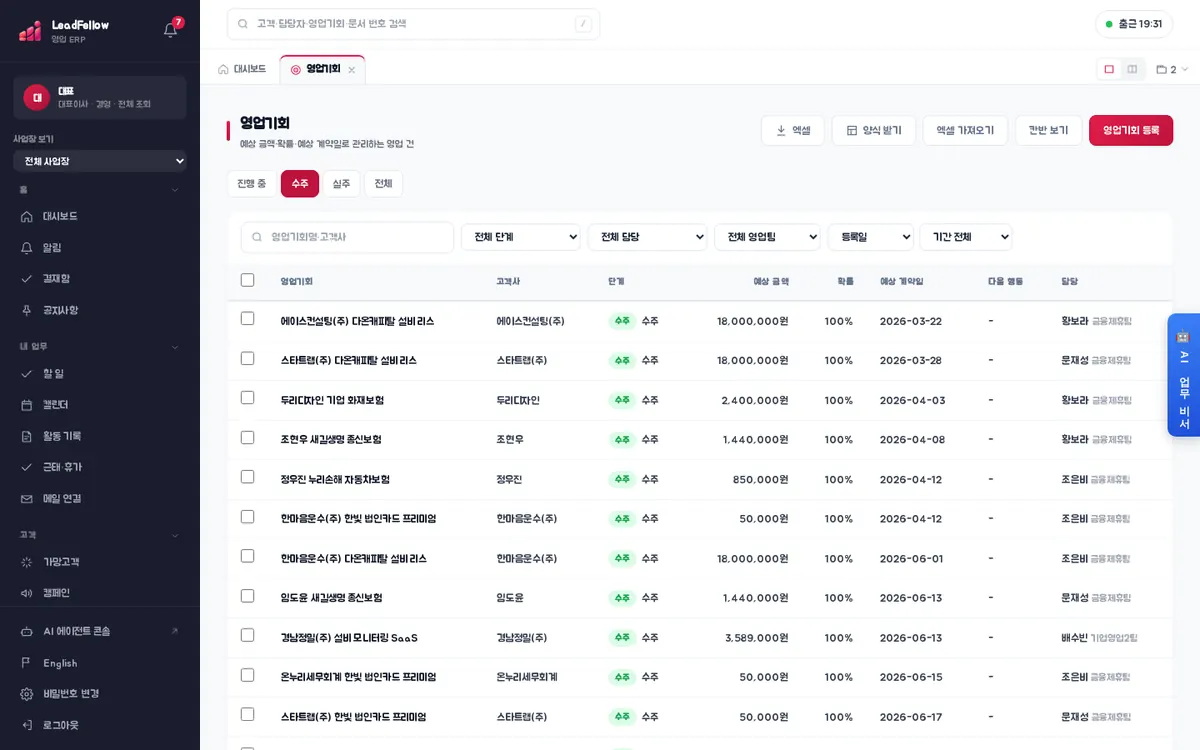Click the 대시보드 home icon in sidebar

27,216
